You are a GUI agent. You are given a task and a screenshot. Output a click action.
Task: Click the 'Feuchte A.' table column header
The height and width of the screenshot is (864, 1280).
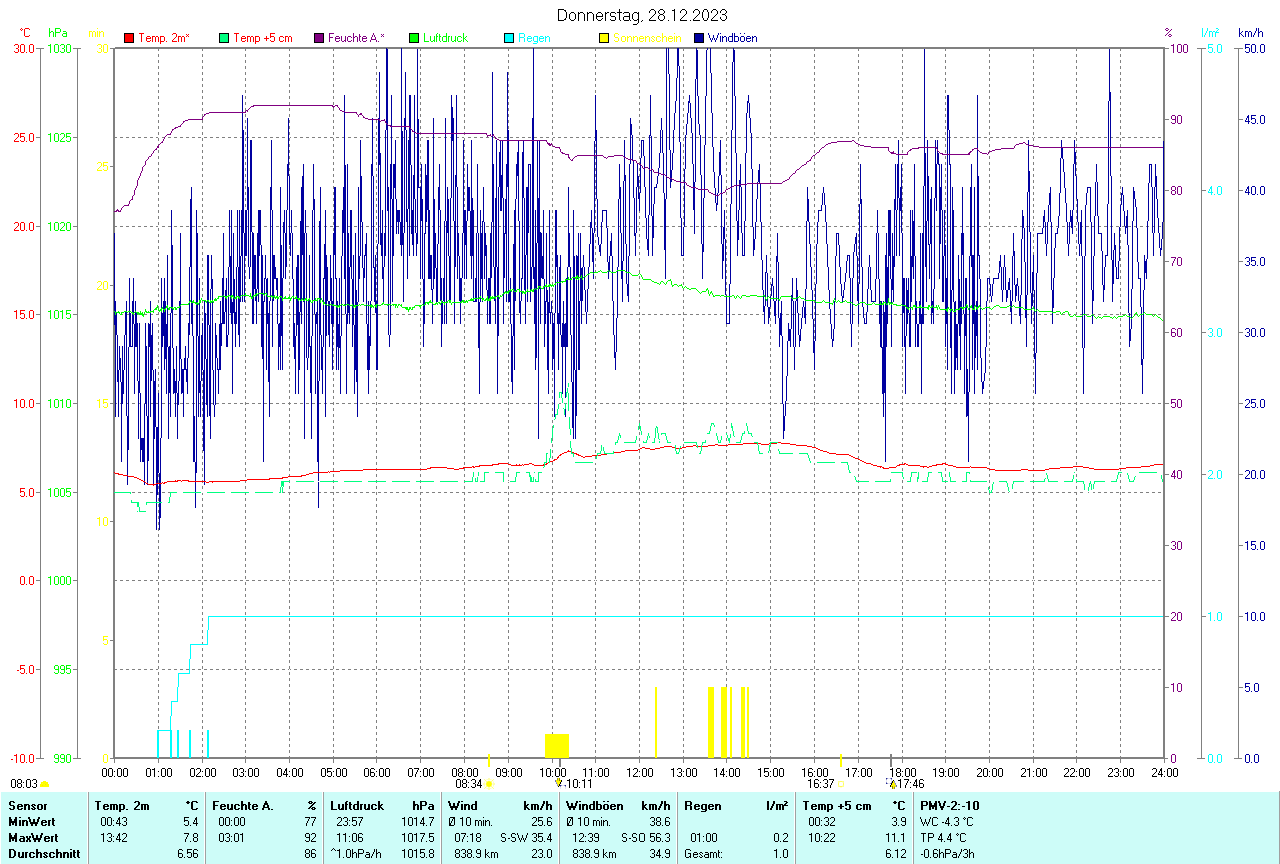242,805
